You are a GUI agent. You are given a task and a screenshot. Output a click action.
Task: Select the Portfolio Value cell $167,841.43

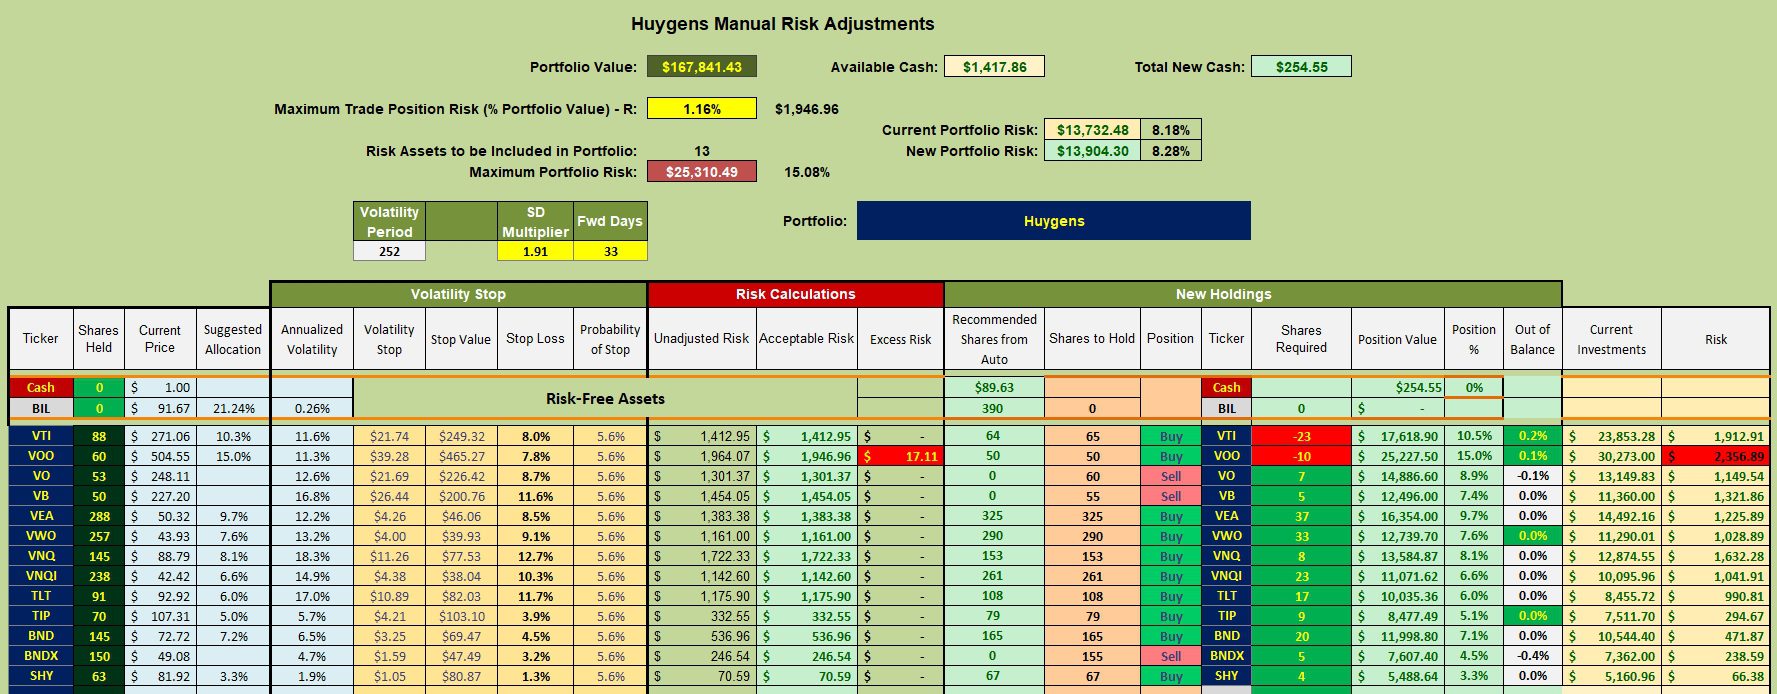click(x=702, y=67)
